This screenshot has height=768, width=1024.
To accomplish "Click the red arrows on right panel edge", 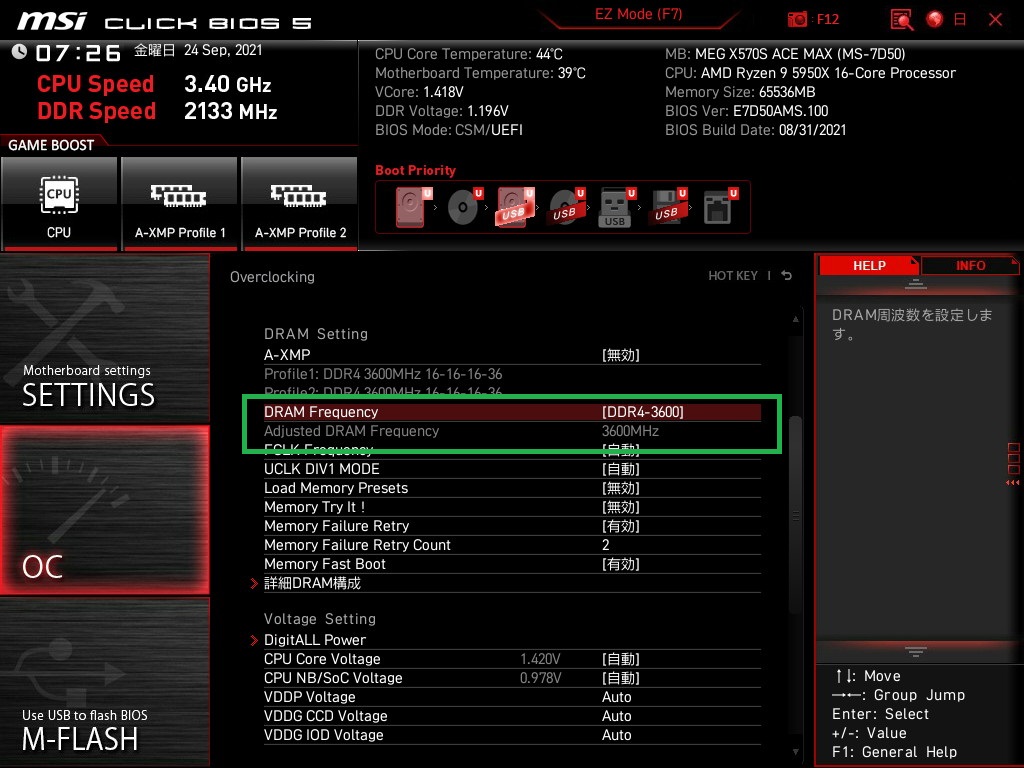I will tap(1012, 483).
